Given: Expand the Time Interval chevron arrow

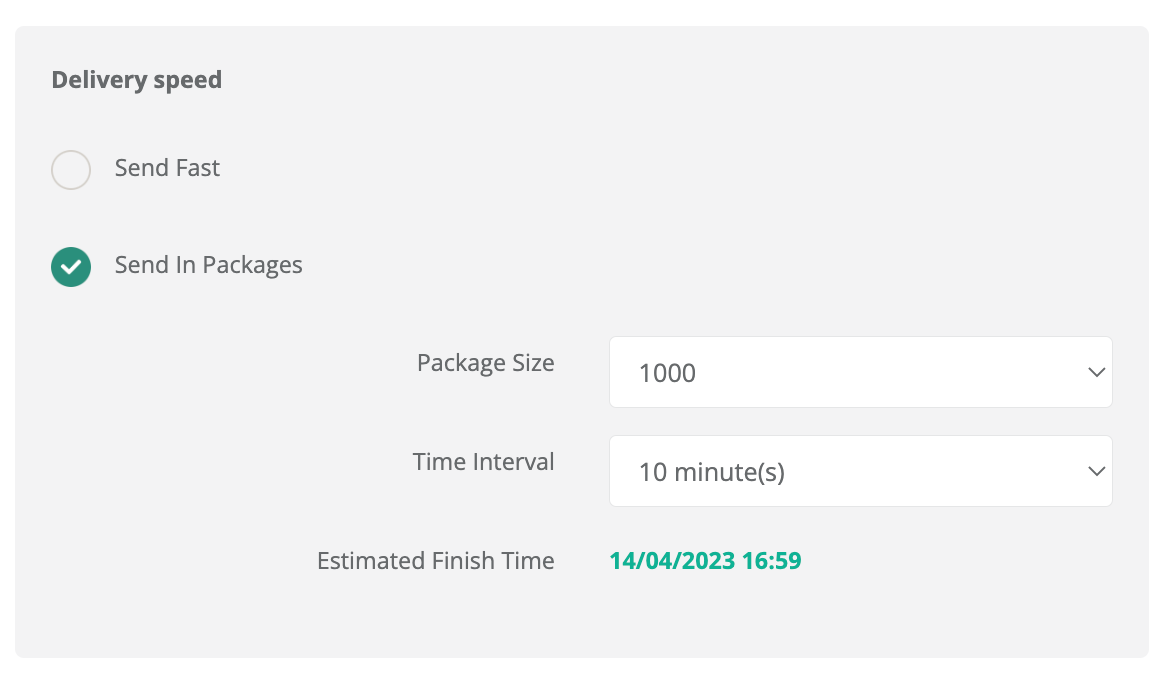Looking at the screenshot, I should (x=1095, y=471).
